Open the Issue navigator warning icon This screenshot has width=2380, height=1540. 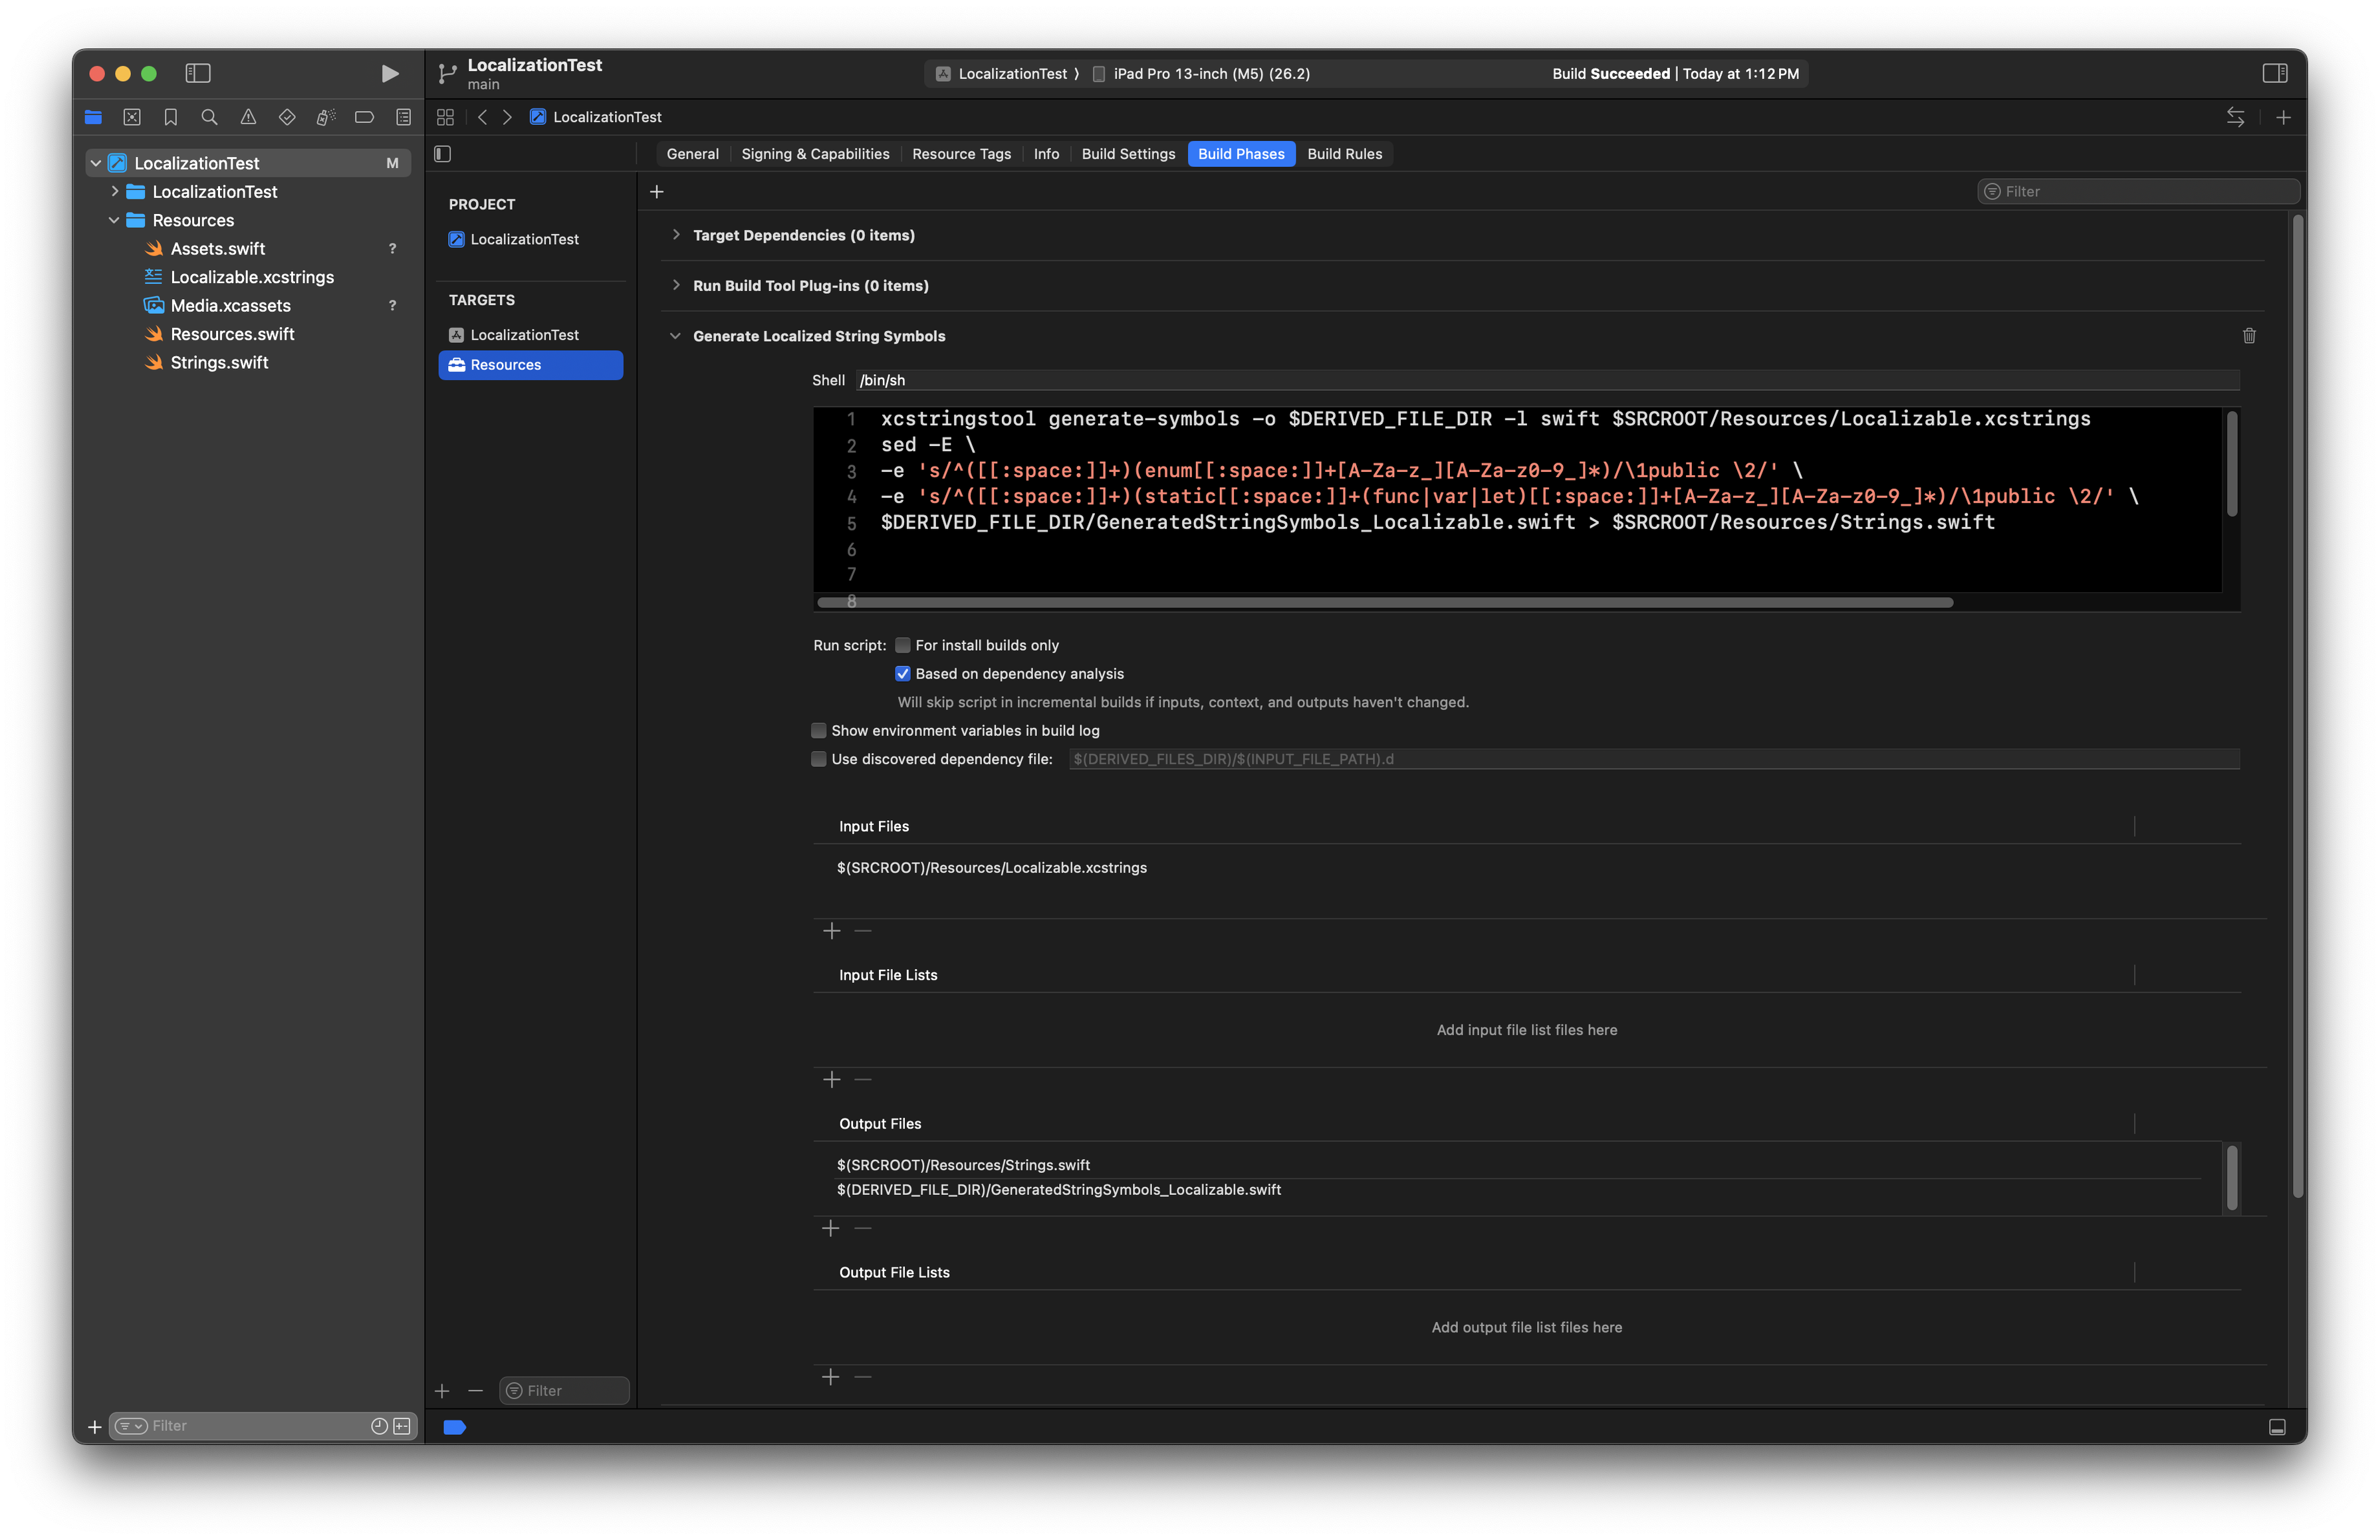[x=248, y=117]
